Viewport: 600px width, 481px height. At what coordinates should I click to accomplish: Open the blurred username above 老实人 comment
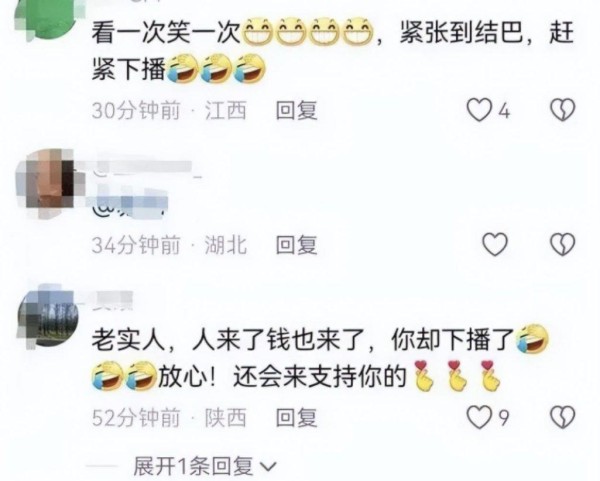[112, 300]
